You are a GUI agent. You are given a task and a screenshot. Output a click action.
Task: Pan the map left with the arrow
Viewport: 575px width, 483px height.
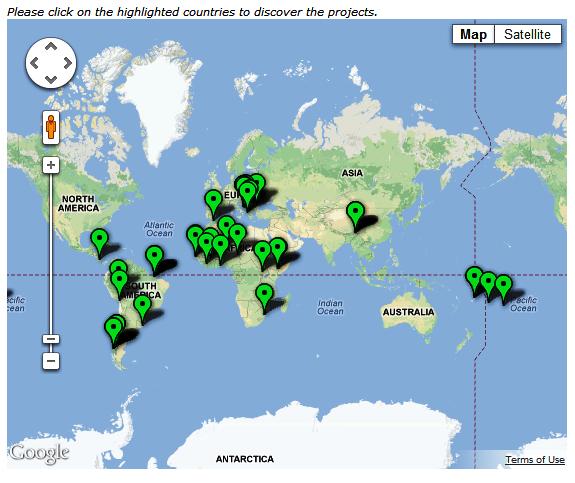tap(34, 63)
